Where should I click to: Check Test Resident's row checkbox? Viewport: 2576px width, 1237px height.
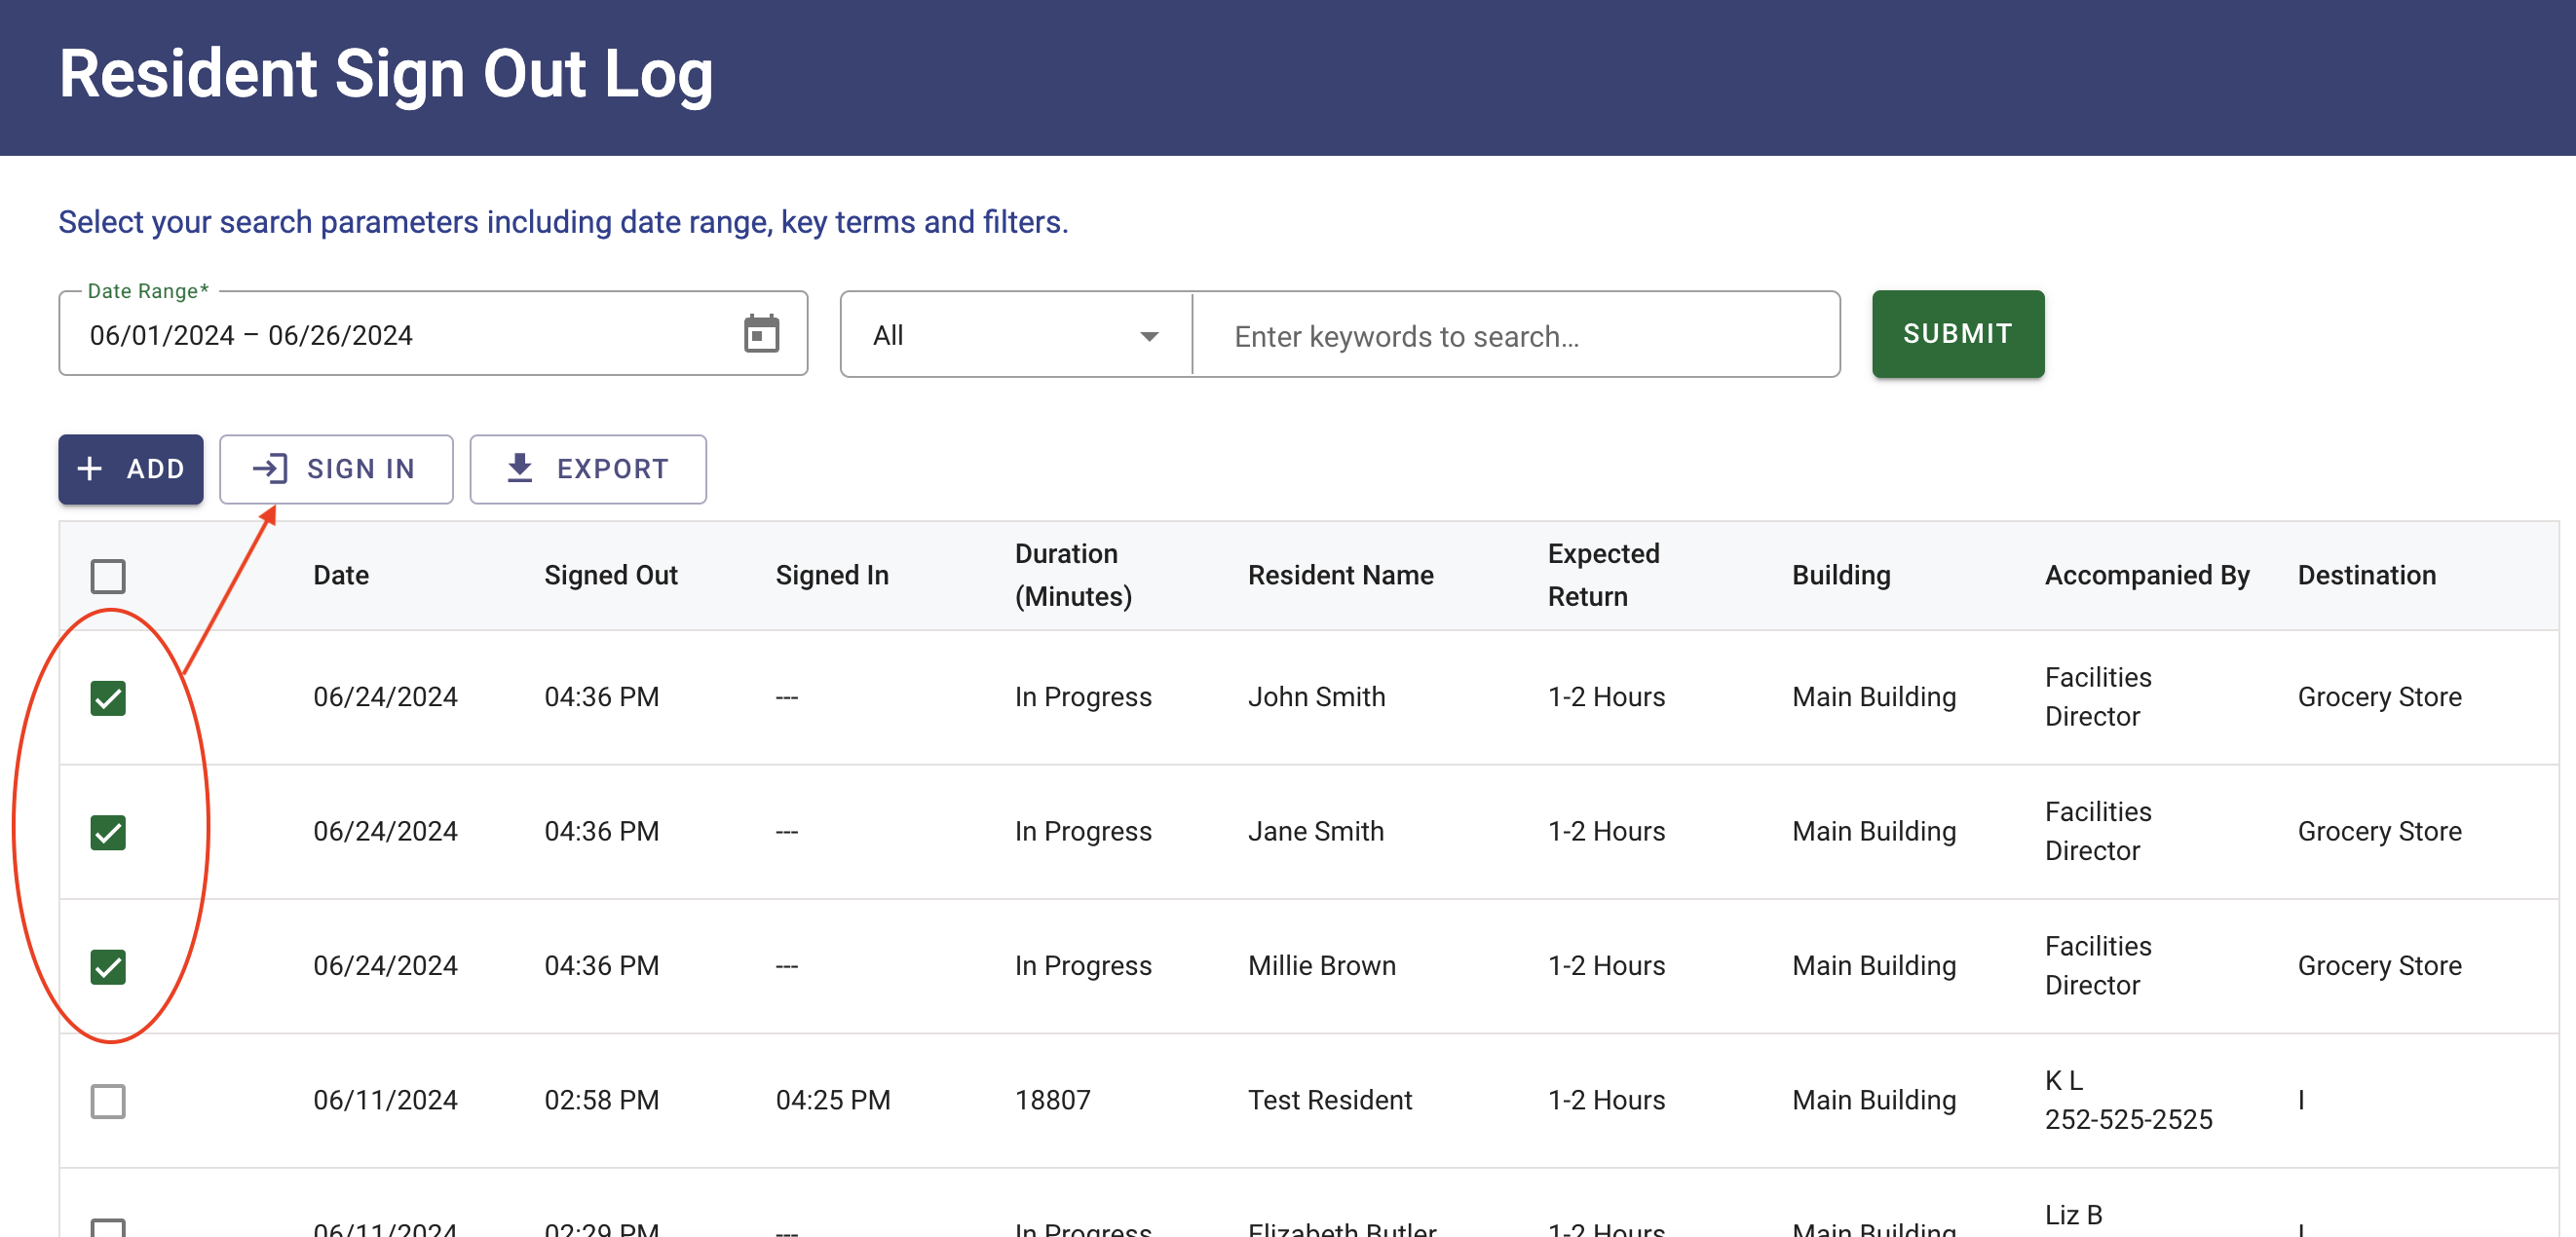pyautogui.click(x=108, y=1100)
